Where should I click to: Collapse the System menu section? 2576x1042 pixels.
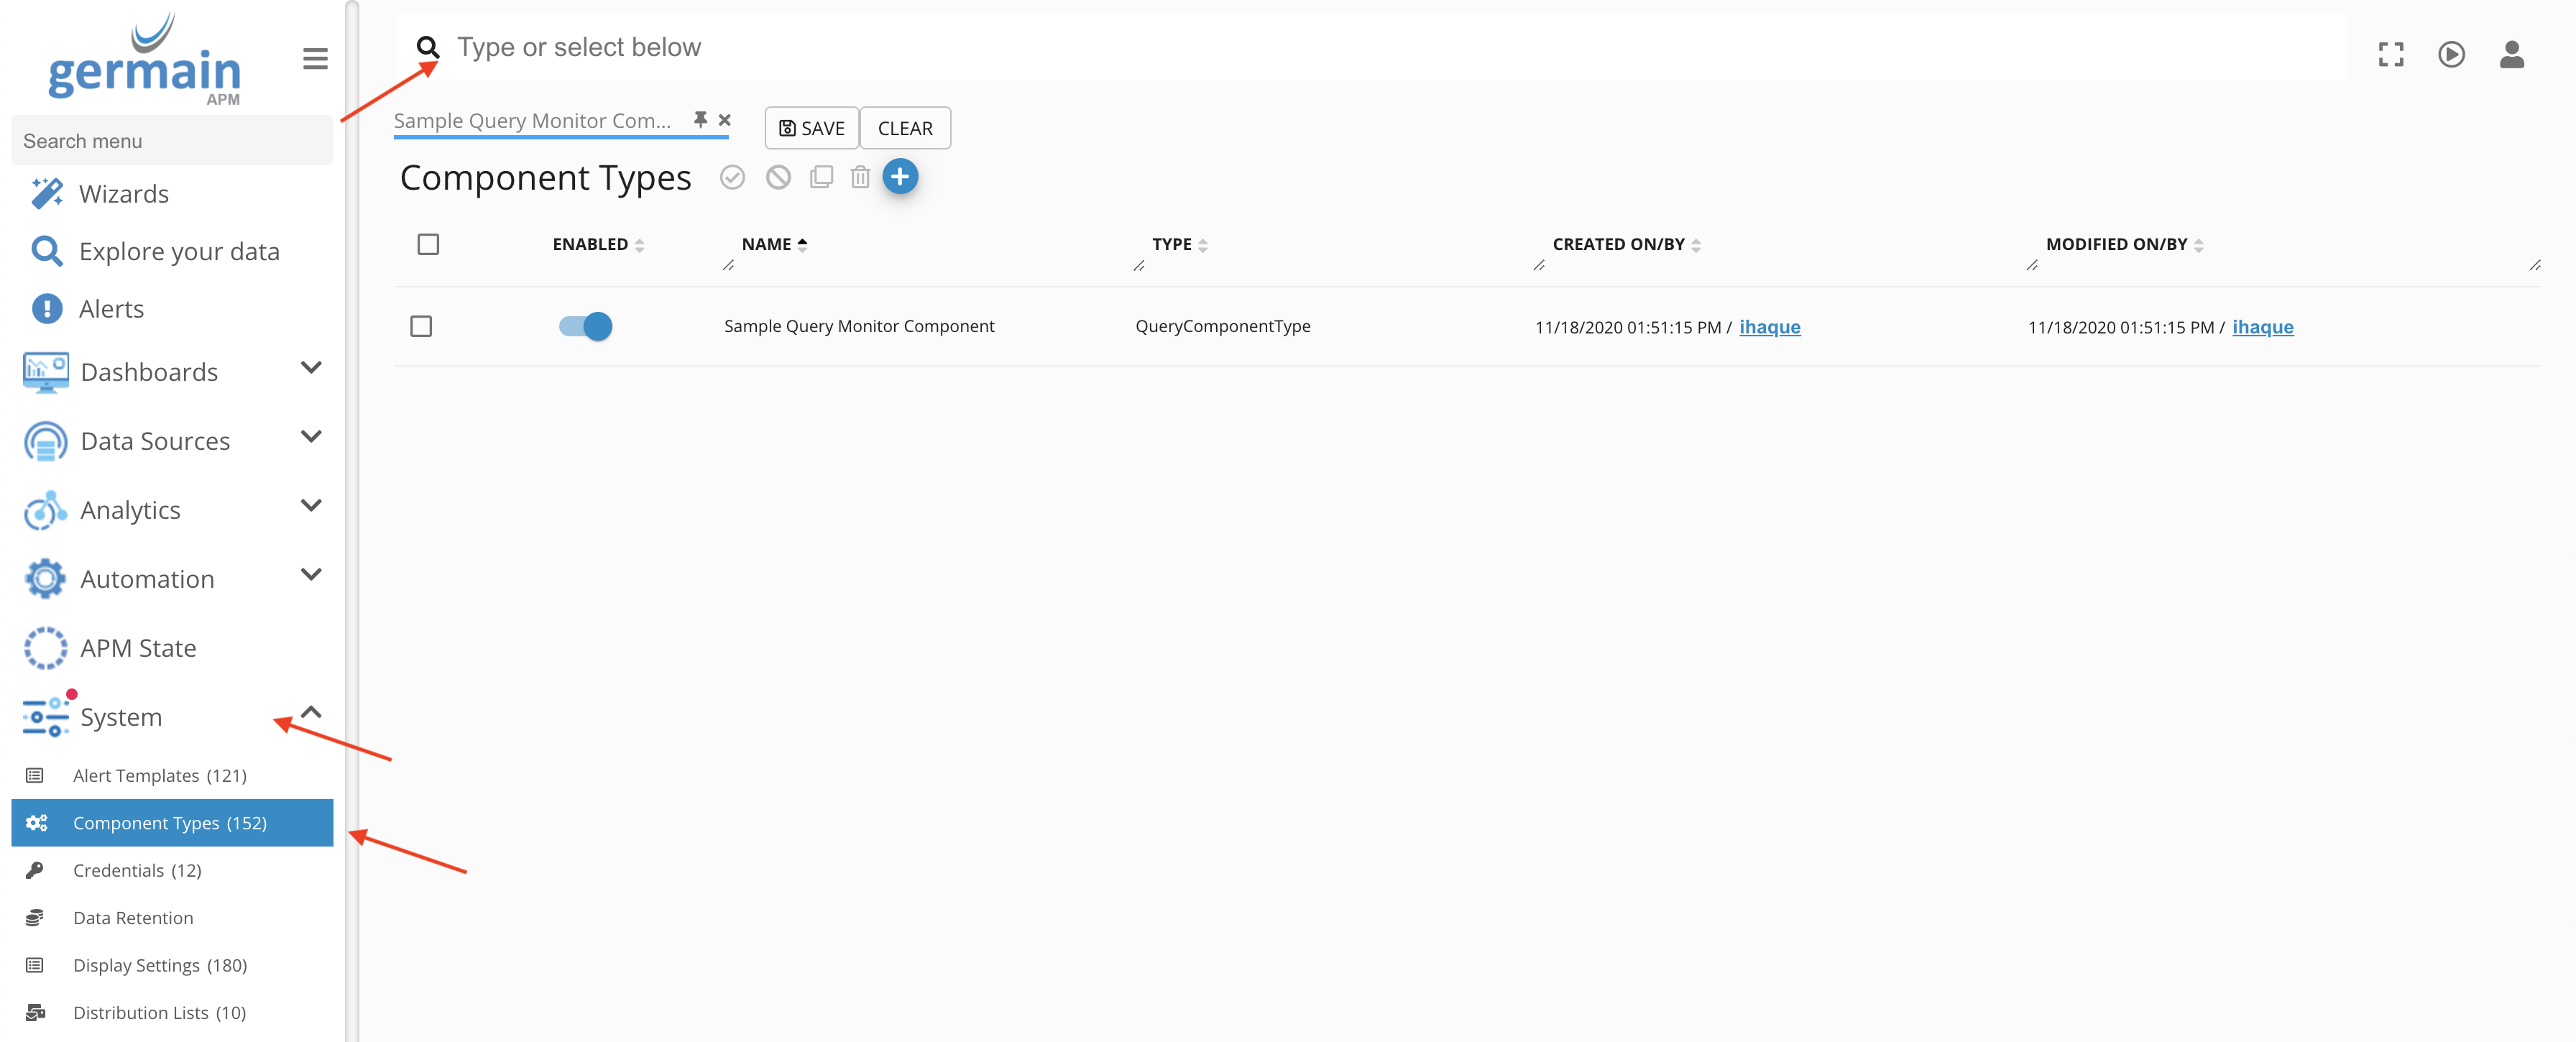(311, 713)
